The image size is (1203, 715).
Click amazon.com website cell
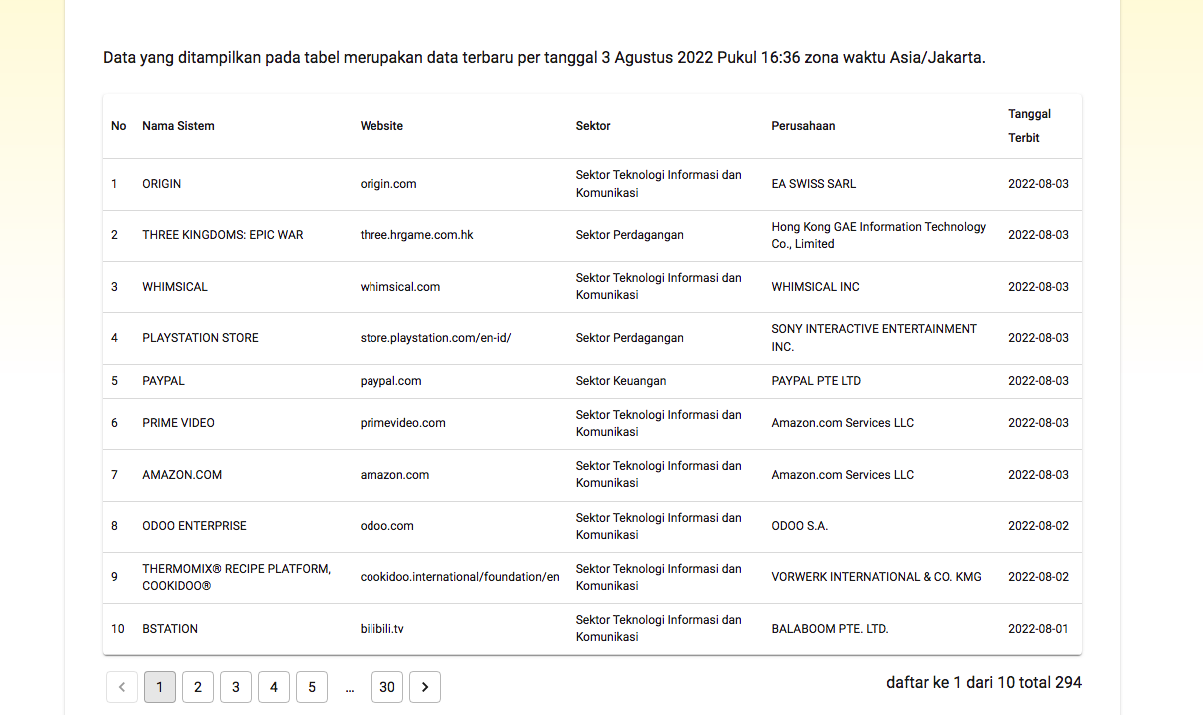395,475
